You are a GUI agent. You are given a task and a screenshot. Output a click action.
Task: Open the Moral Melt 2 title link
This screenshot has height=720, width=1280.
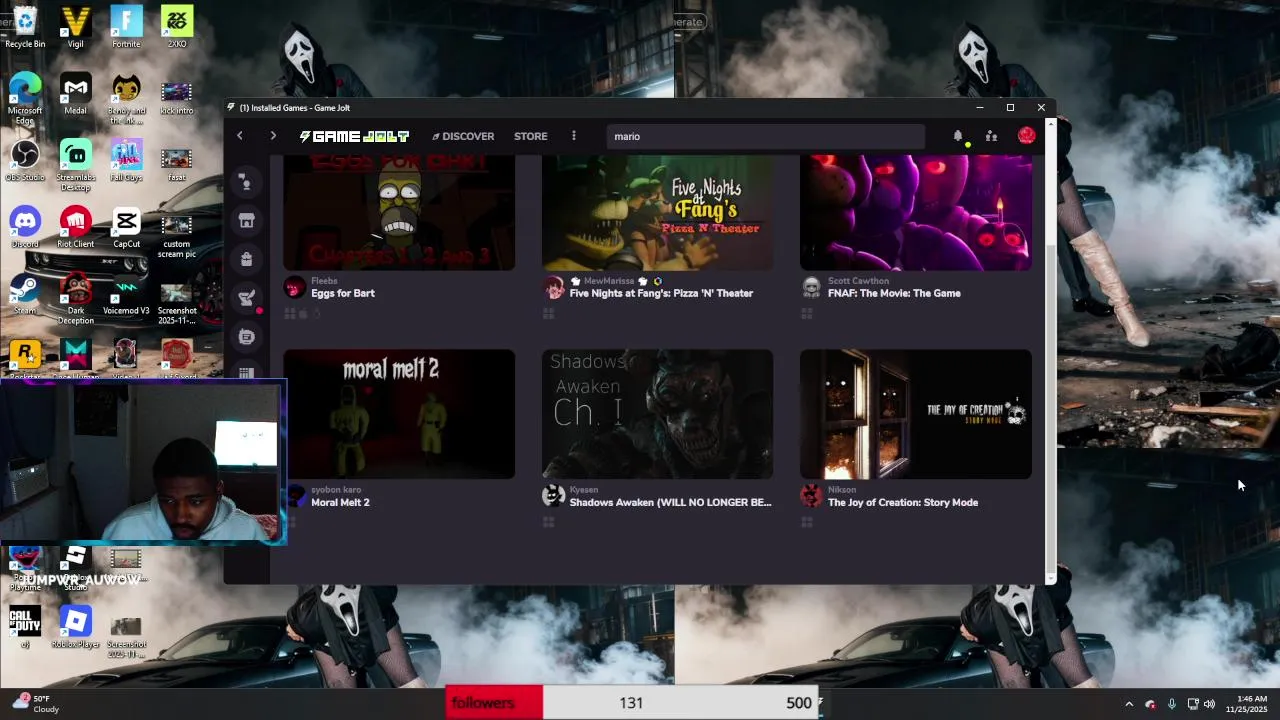coord(340,502)
